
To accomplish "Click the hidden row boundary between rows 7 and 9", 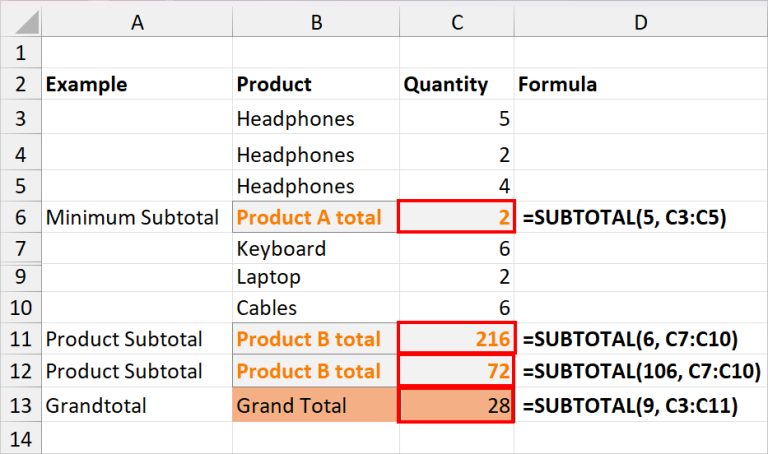I will 21,264.
